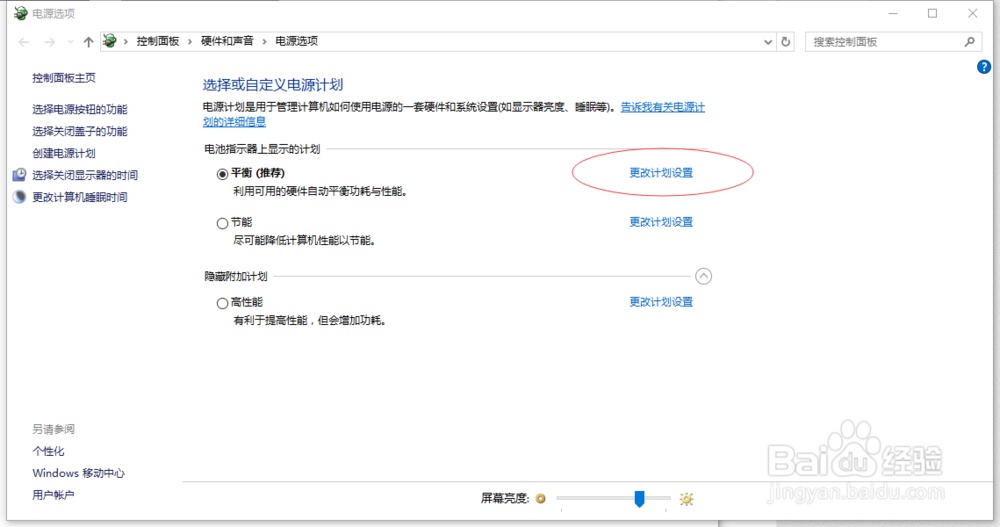Maximize the 电源选项 window
This screenshot has height=527, width=1000.
(x=932, y=13)
